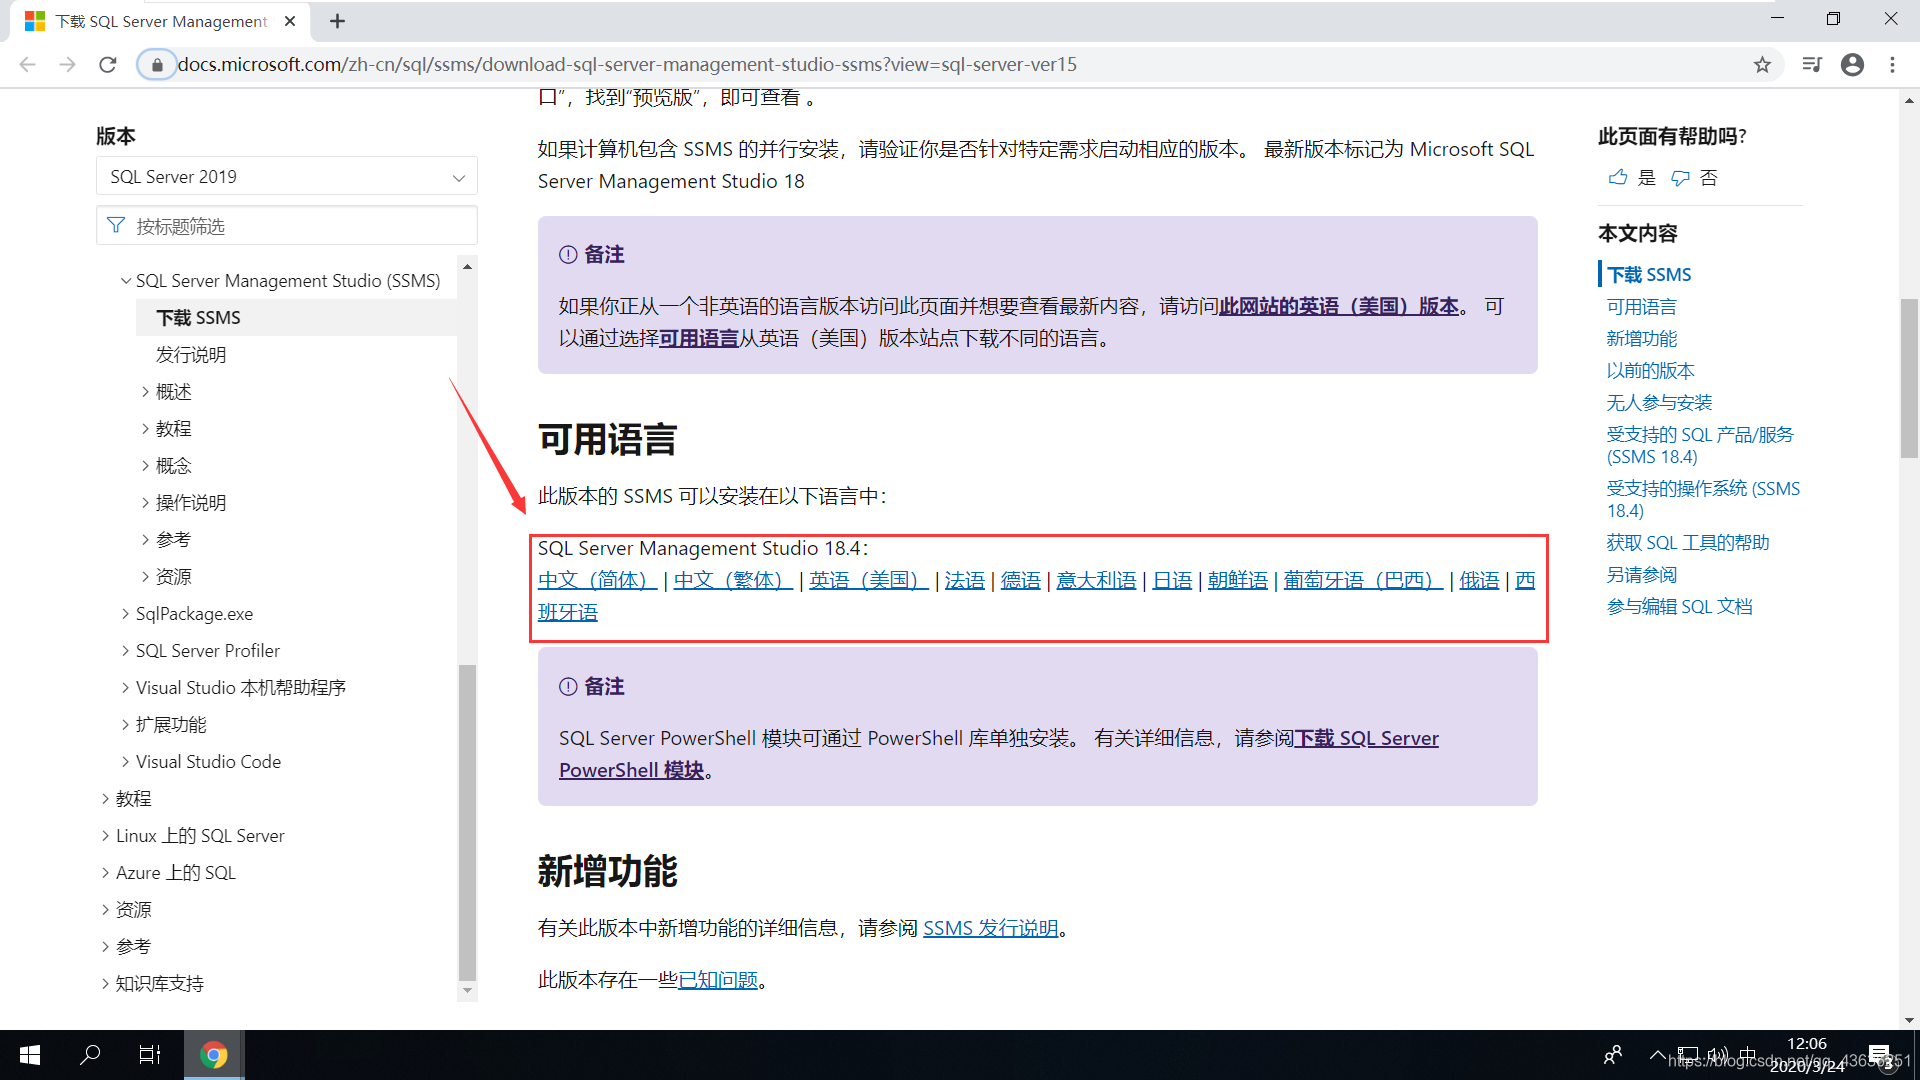Click the site lock icon in address bar
Viewport: 1920px width, 1080px height.
point(157,65)
